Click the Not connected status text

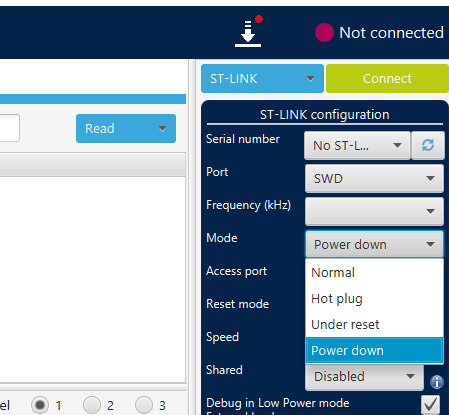point(391,33)
